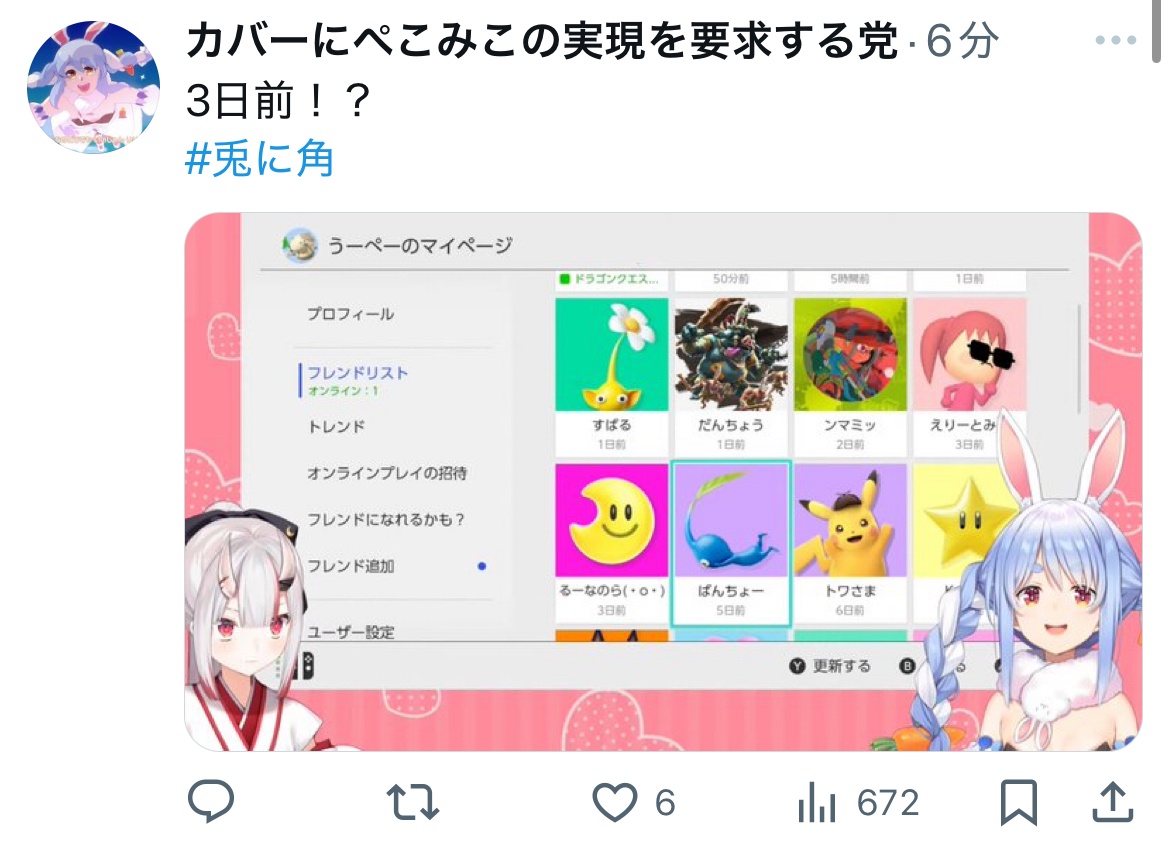
Task: Choose オンラインプレイの招待 in the sidebar
Action: coord(387,473)
